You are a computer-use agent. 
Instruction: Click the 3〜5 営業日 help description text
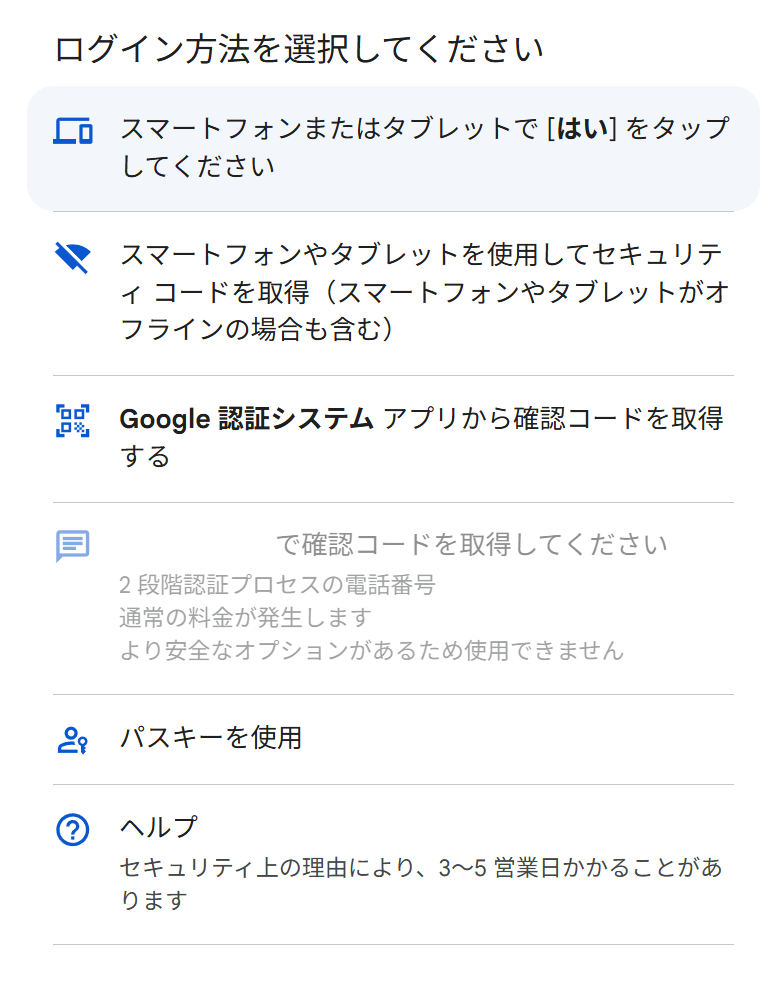421,884
